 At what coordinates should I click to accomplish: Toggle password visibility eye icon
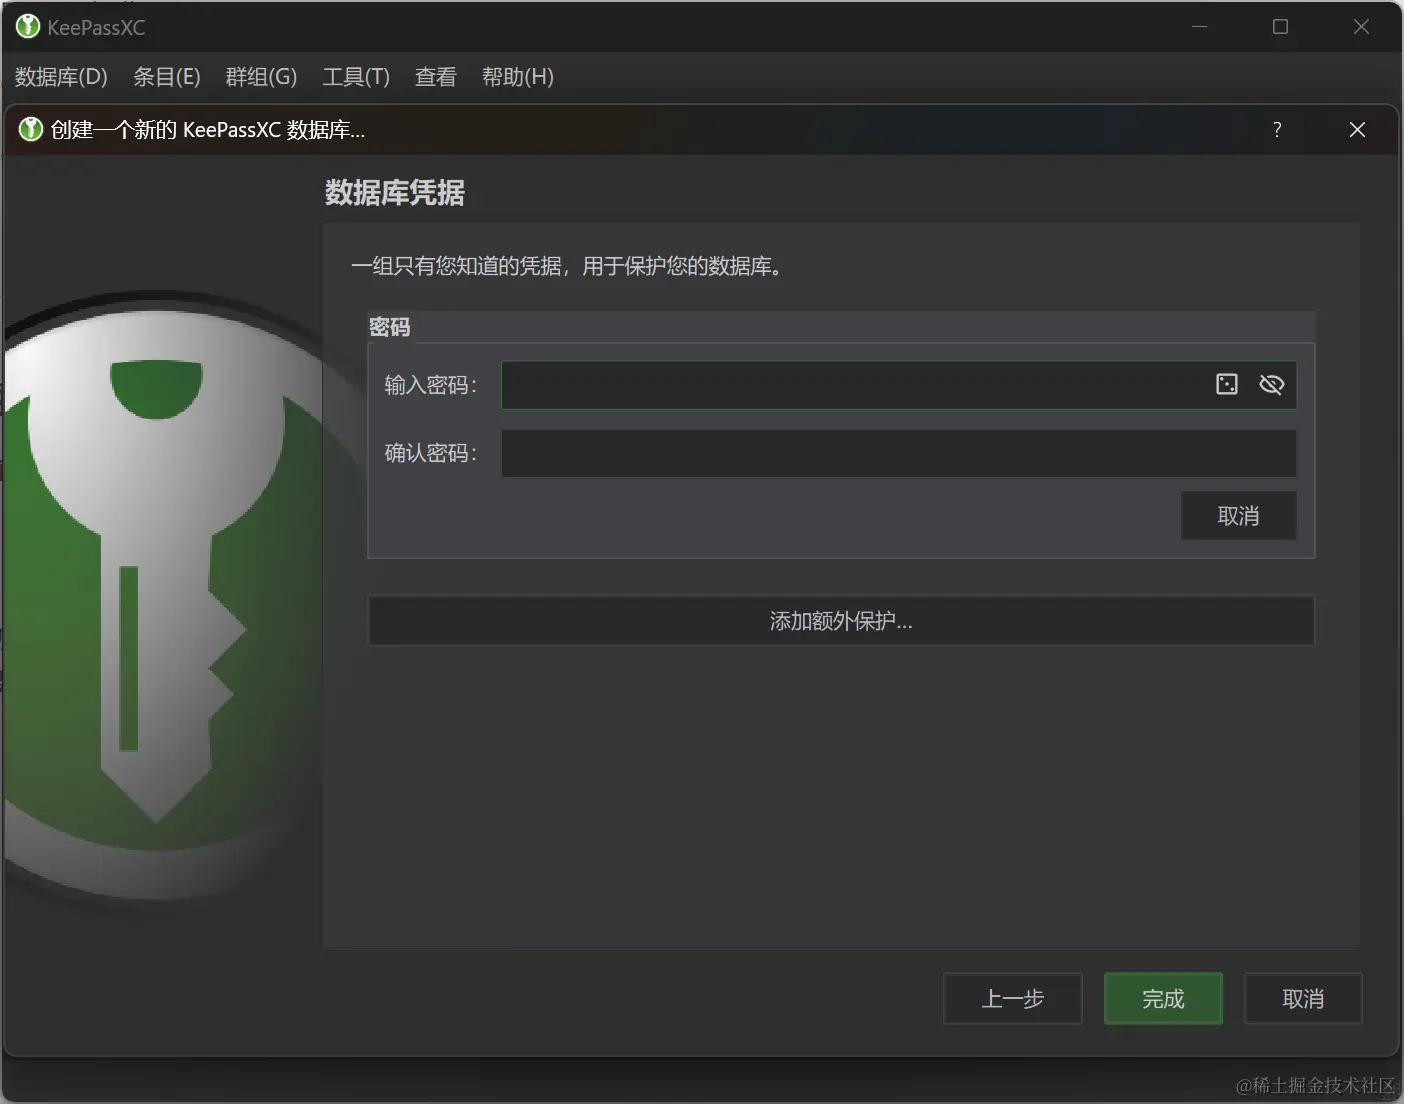(1271, 385)
